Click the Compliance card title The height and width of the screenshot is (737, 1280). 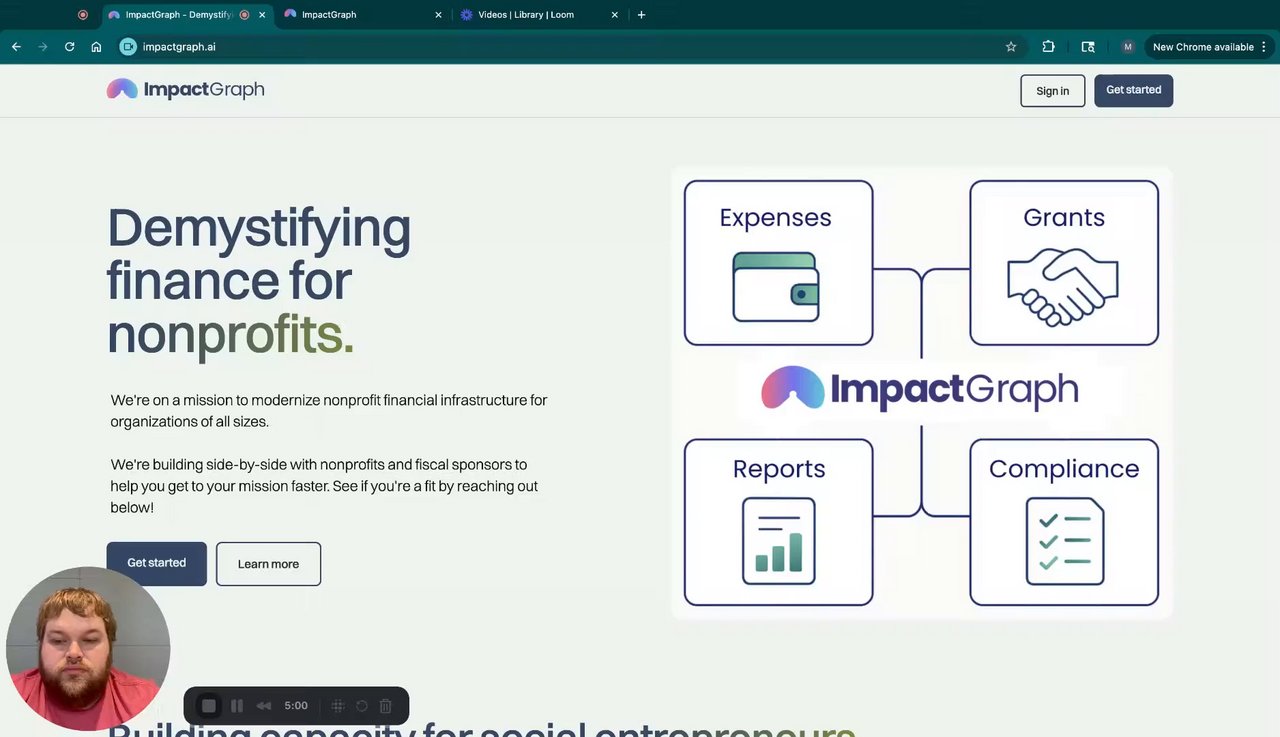pos(1064,469)
